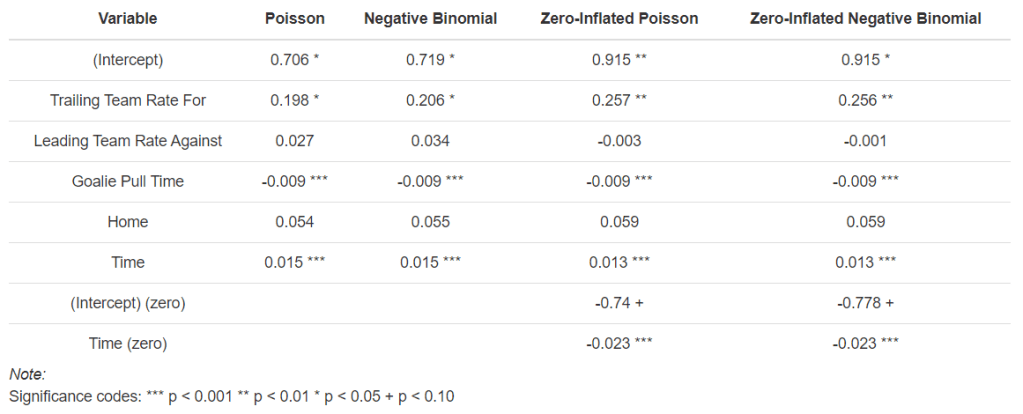This screenshot has height=414, width=1023.
Task: Select the "Time (zero)" row label
Action: click(128, 344)
